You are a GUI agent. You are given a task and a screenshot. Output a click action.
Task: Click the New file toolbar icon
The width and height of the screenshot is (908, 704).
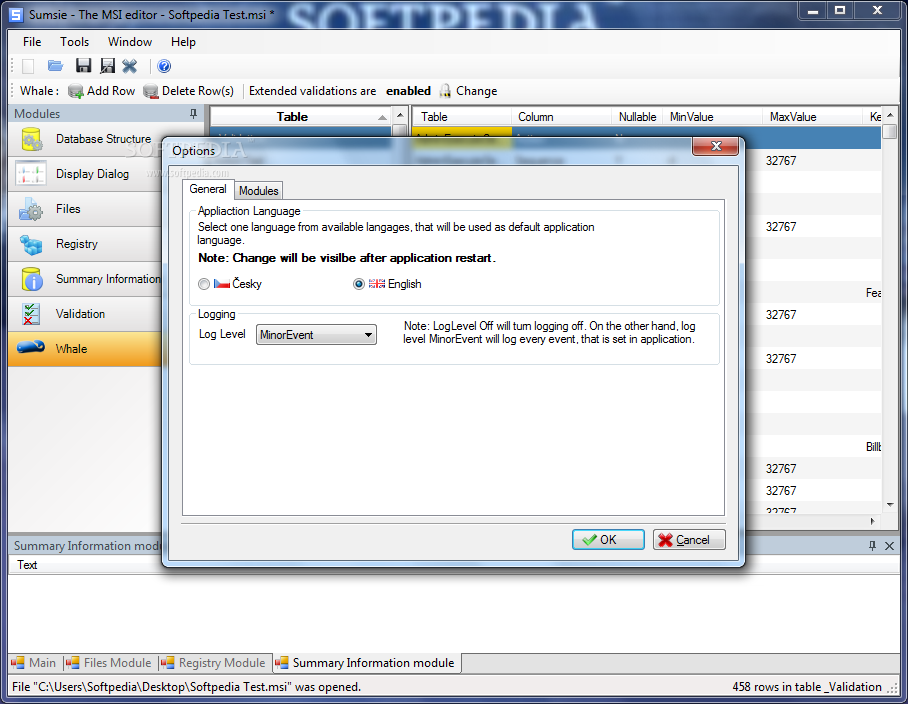[x=28, y=66]
